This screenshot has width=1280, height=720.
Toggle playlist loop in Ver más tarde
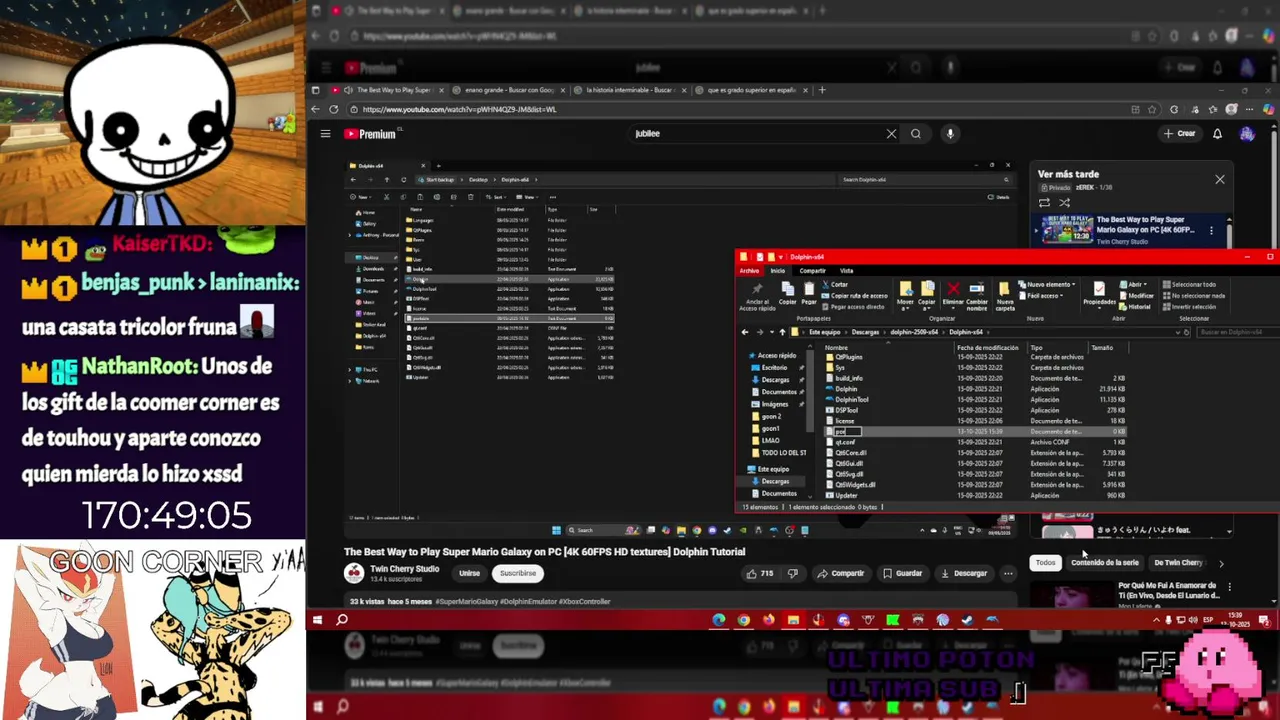click(1044, 203)
